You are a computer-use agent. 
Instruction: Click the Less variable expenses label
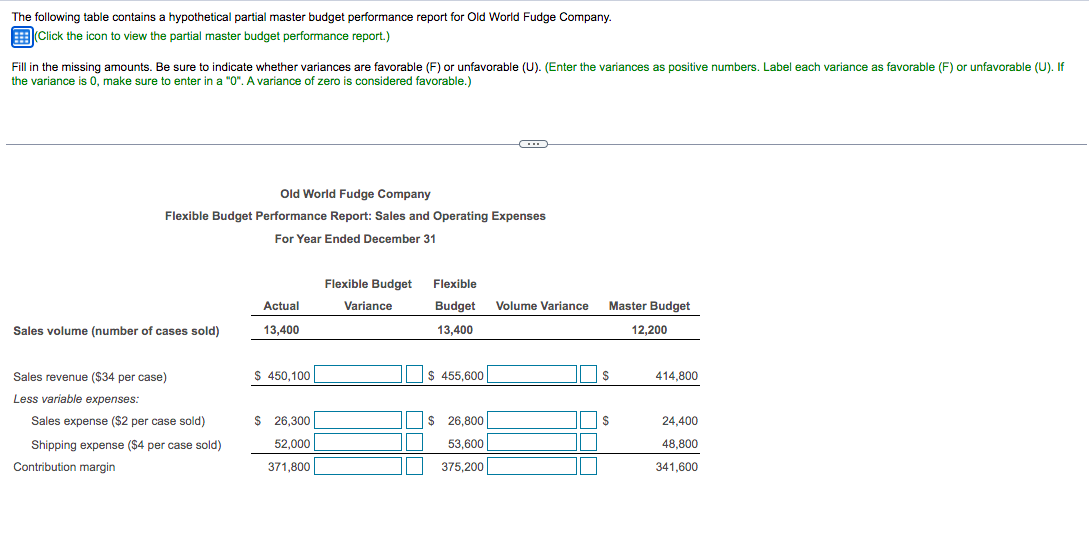coord(76,398)
